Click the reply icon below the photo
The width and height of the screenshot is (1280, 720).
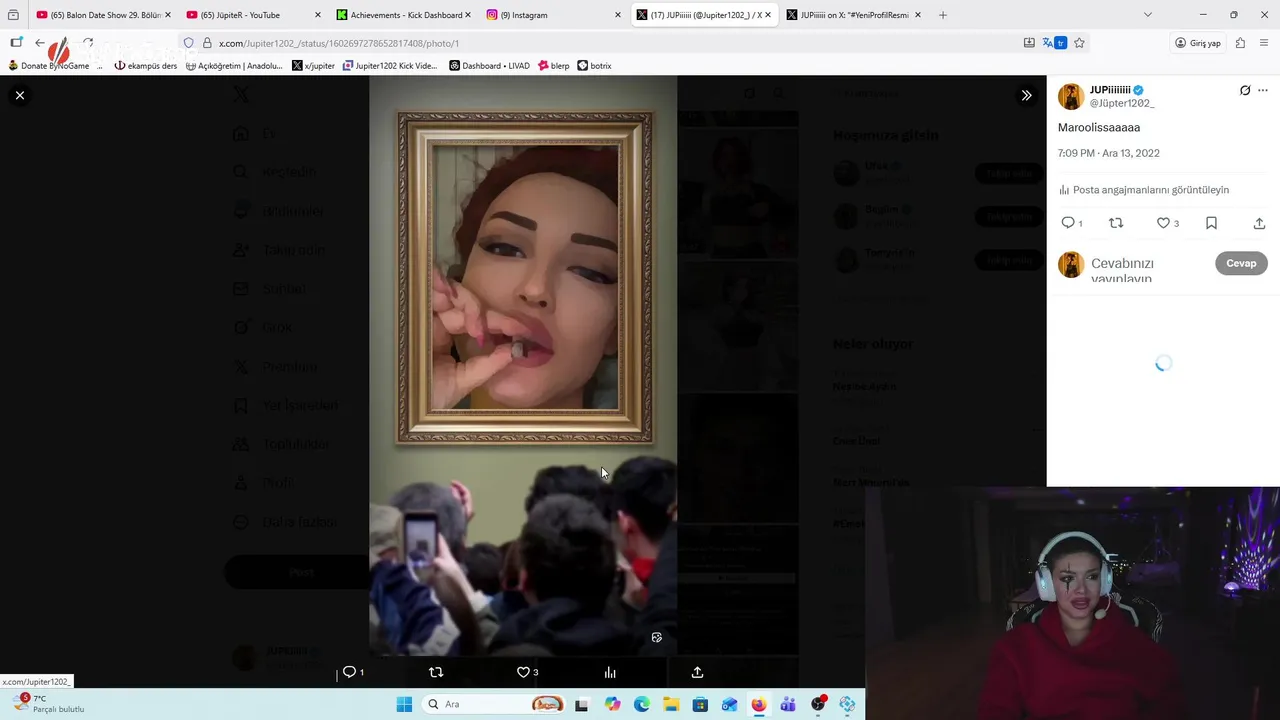(x=349, y=672)
